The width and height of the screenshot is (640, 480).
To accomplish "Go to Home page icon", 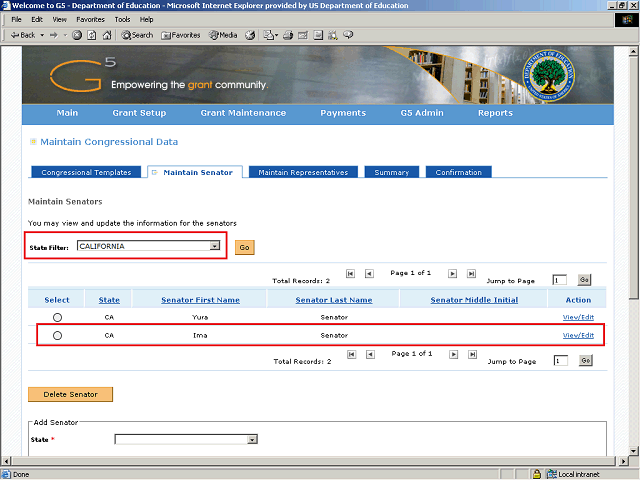I will [107, 35].
